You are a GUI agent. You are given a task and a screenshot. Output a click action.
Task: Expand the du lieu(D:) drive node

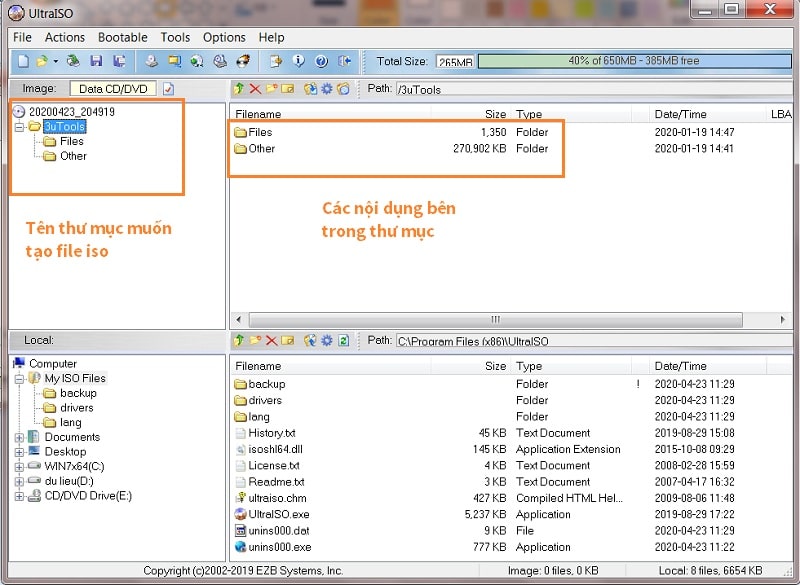click(19, 481)
